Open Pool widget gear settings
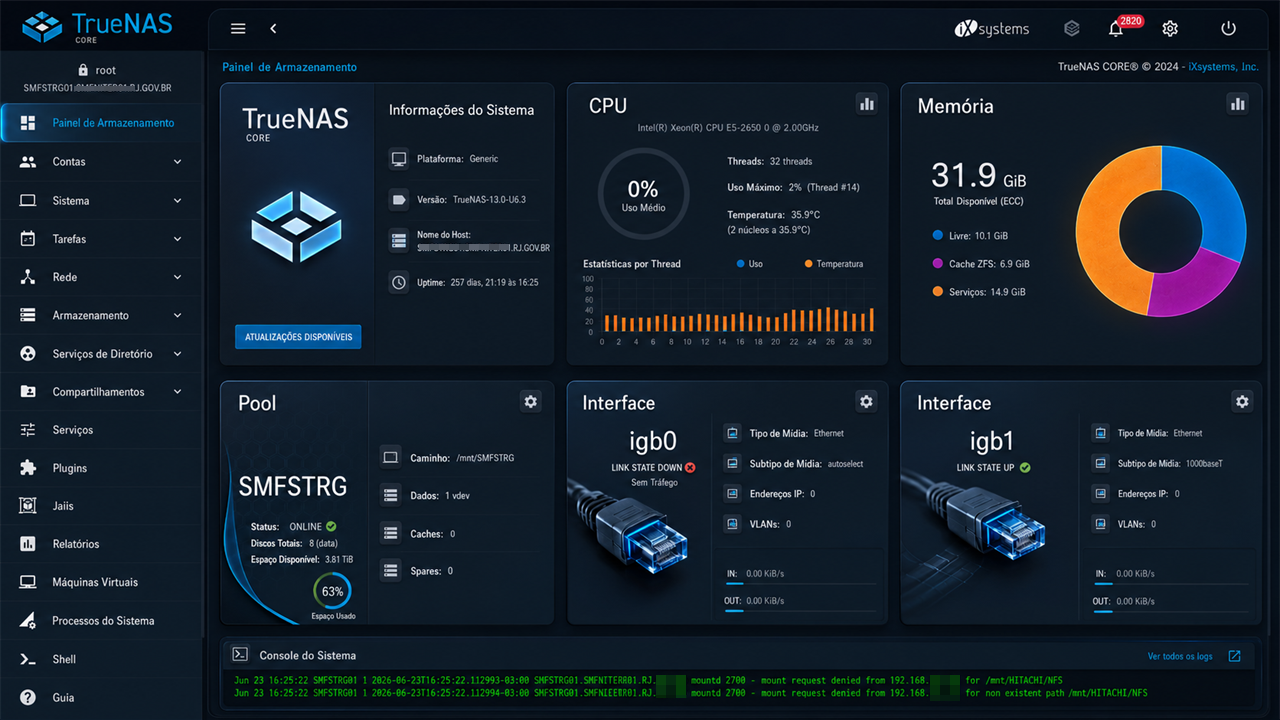 (531, 402)
